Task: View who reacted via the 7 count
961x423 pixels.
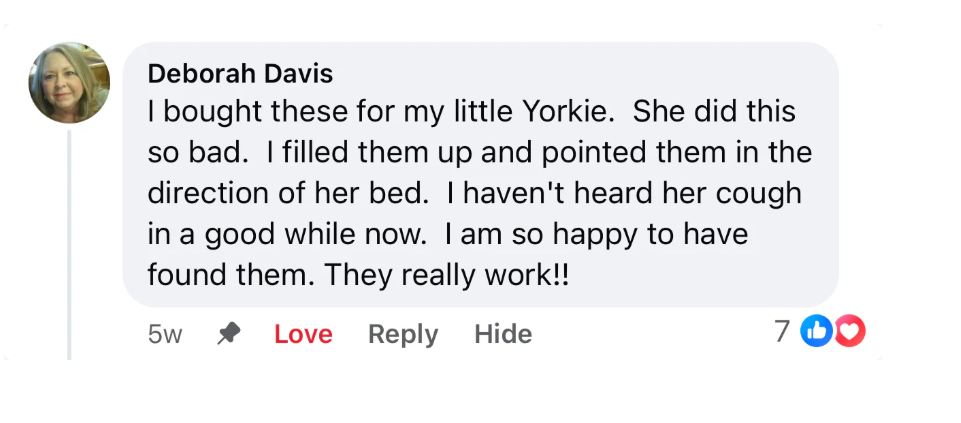Action: pyautogui.click(x=784, y=332)
